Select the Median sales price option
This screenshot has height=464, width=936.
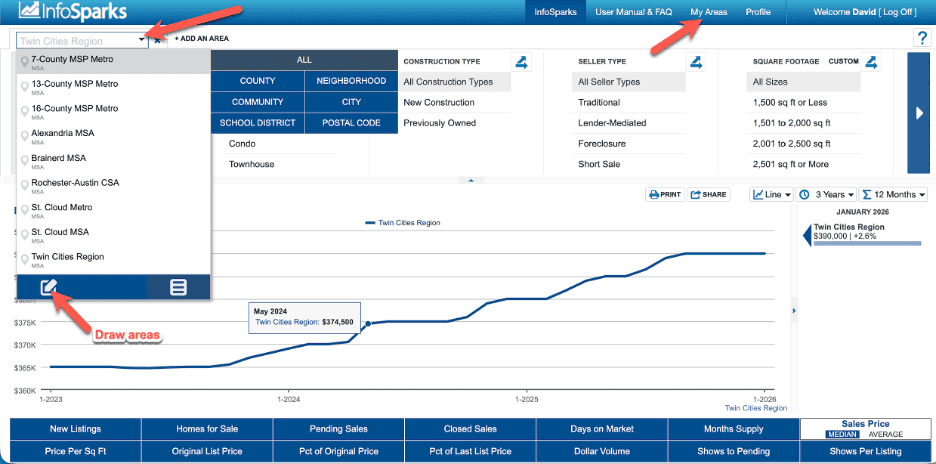click(x=841, y=434)
